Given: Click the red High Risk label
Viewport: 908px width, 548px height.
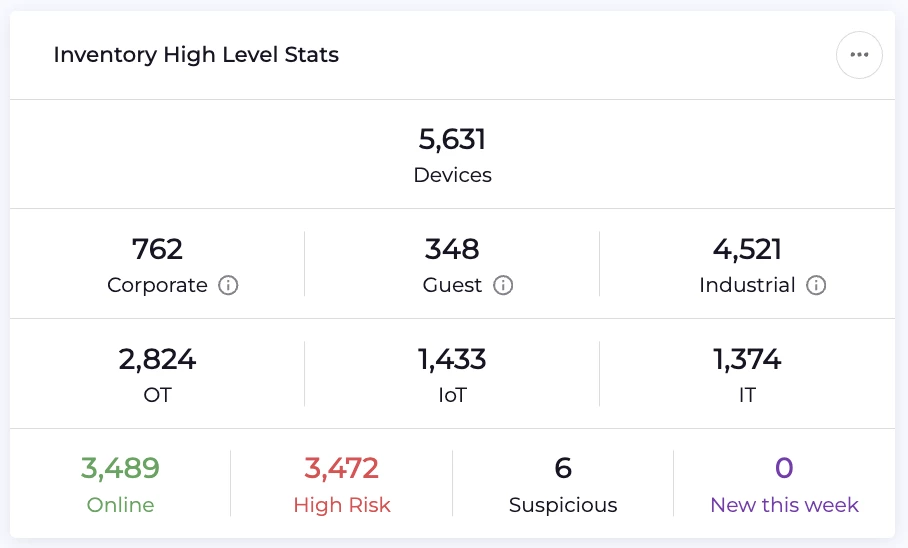Looking at the screenshot, I should 341,505.
